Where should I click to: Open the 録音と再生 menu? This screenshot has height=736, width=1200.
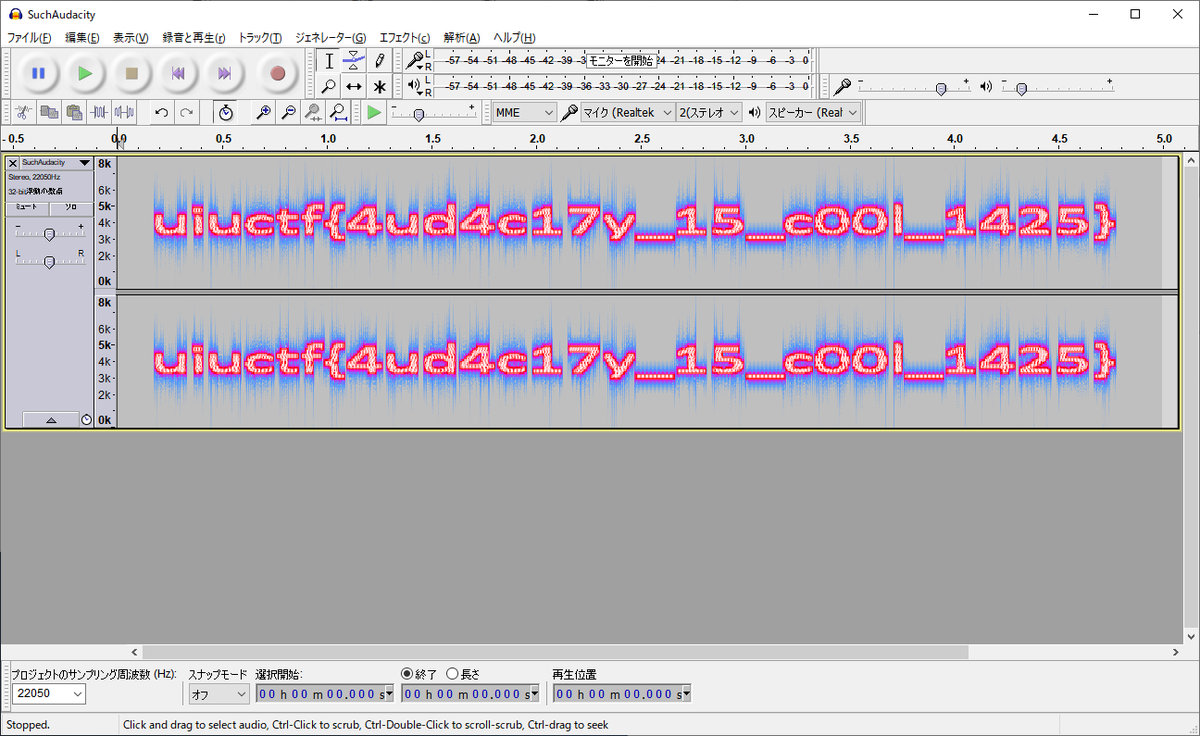[194, 37]
